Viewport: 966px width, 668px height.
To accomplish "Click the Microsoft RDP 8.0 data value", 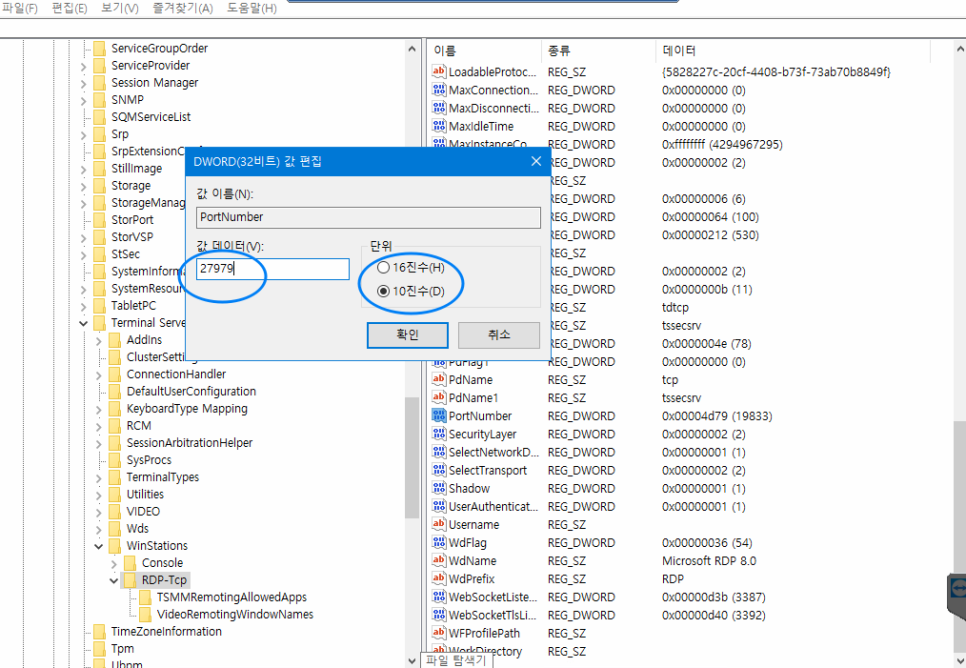I will pos(708,561).
